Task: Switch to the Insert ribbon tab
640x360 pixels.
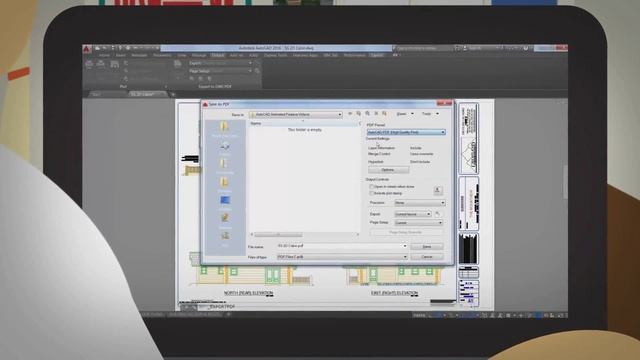Action: click(x=120, y=55)
